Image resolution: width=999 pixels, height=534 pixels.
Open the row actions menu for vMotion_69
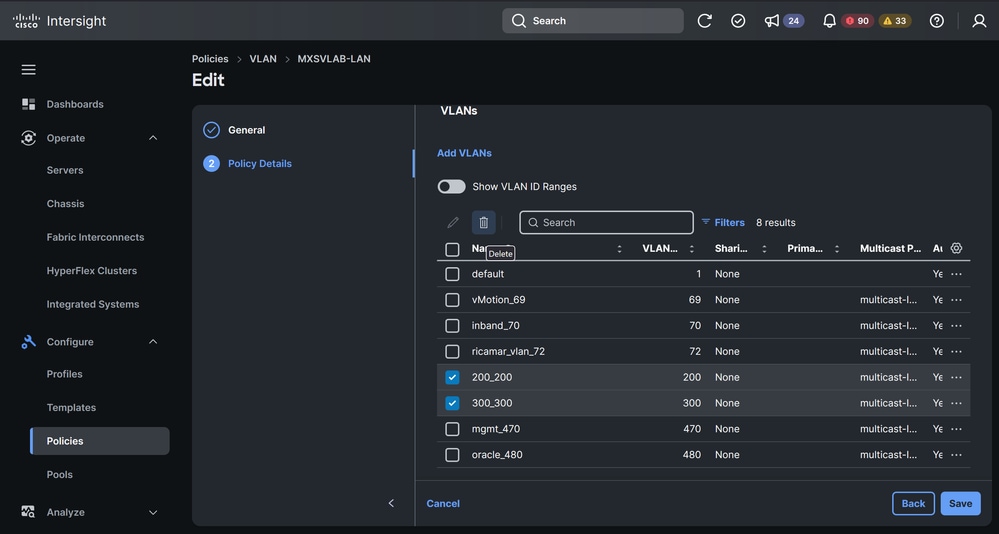click(x=956, y=299)
